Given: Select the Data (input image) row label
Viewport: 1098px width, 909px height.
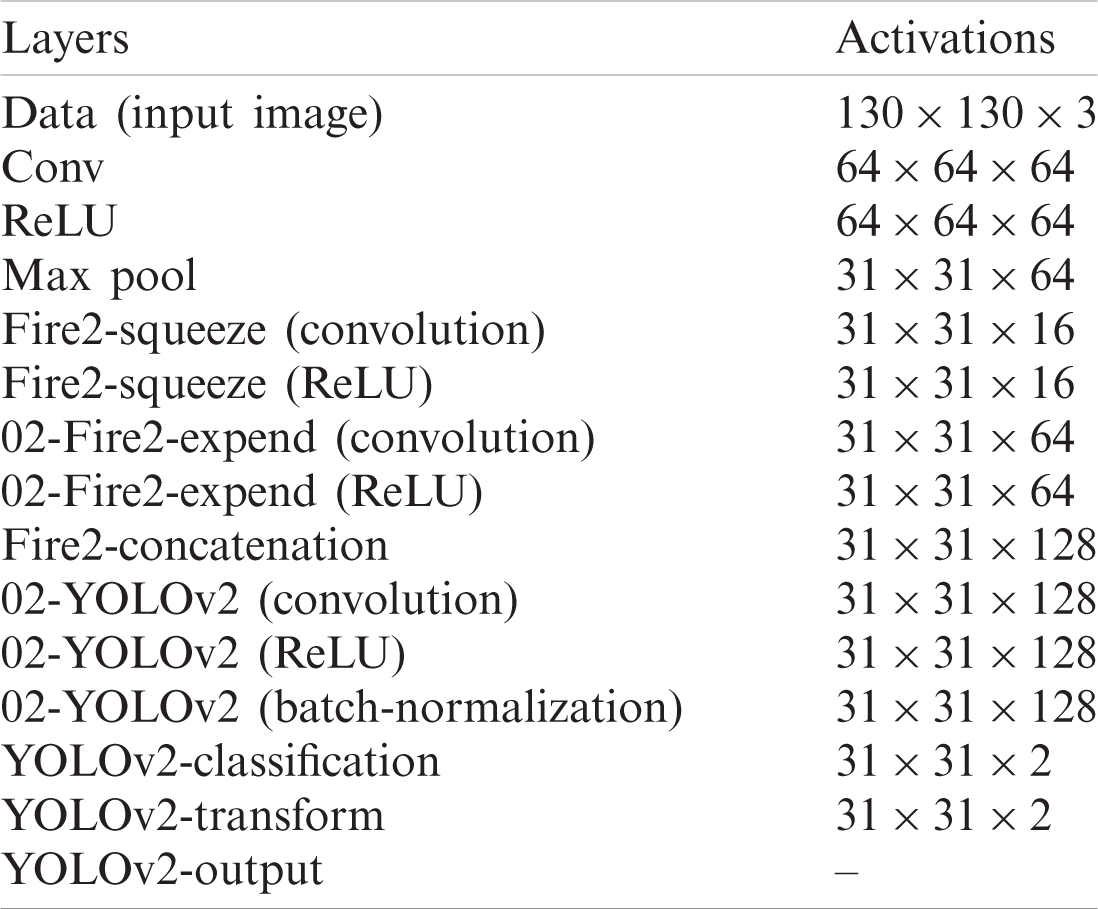Looking at the screenshot, I should tap(193, 115).
